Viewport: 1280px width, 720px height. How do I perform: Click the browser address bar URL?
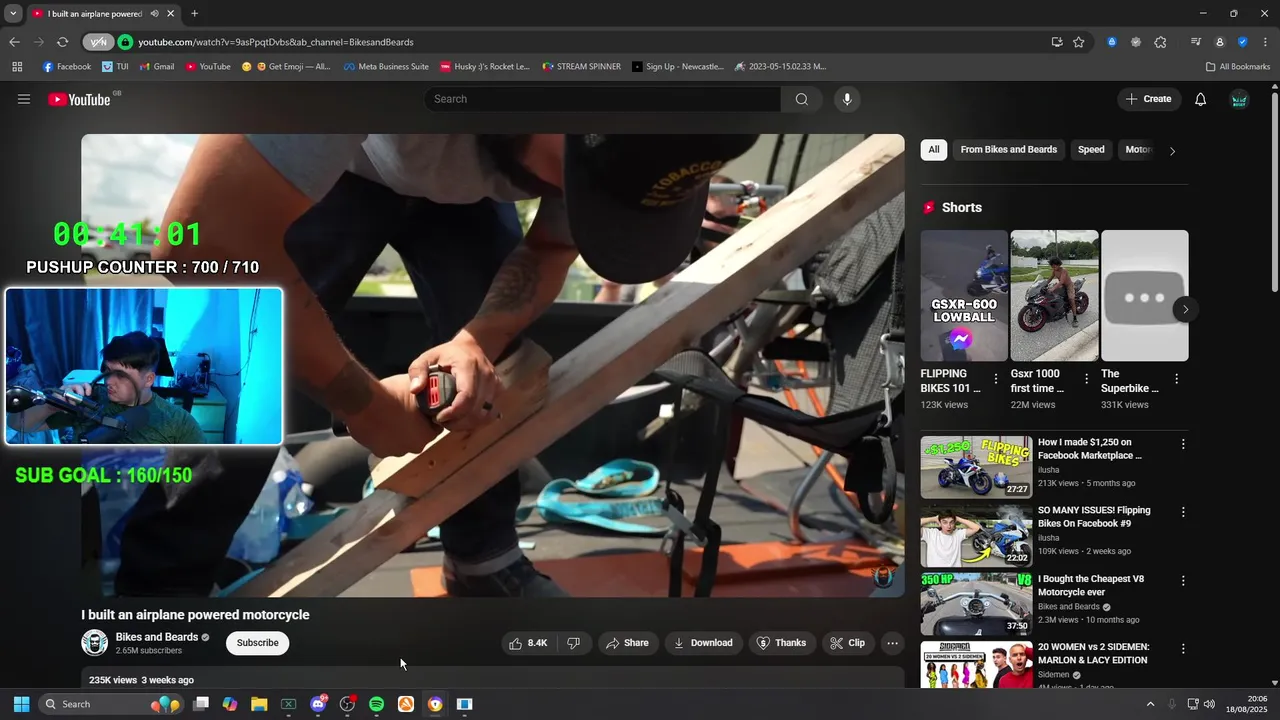coord(276,42)
